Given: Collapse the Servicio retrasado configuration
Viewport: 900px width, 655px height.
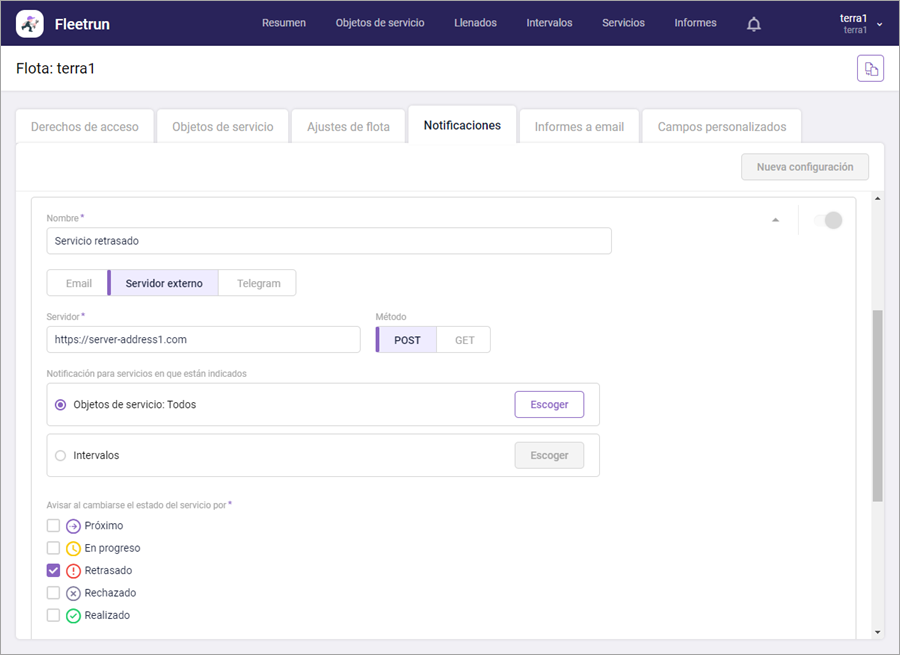Looking at the screenshot, I should [775, 220].
